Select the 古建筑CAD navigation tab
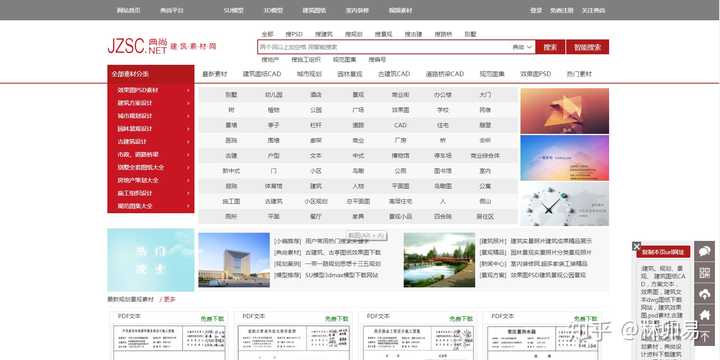The image size is (720, 360). (x=394, y=74)
